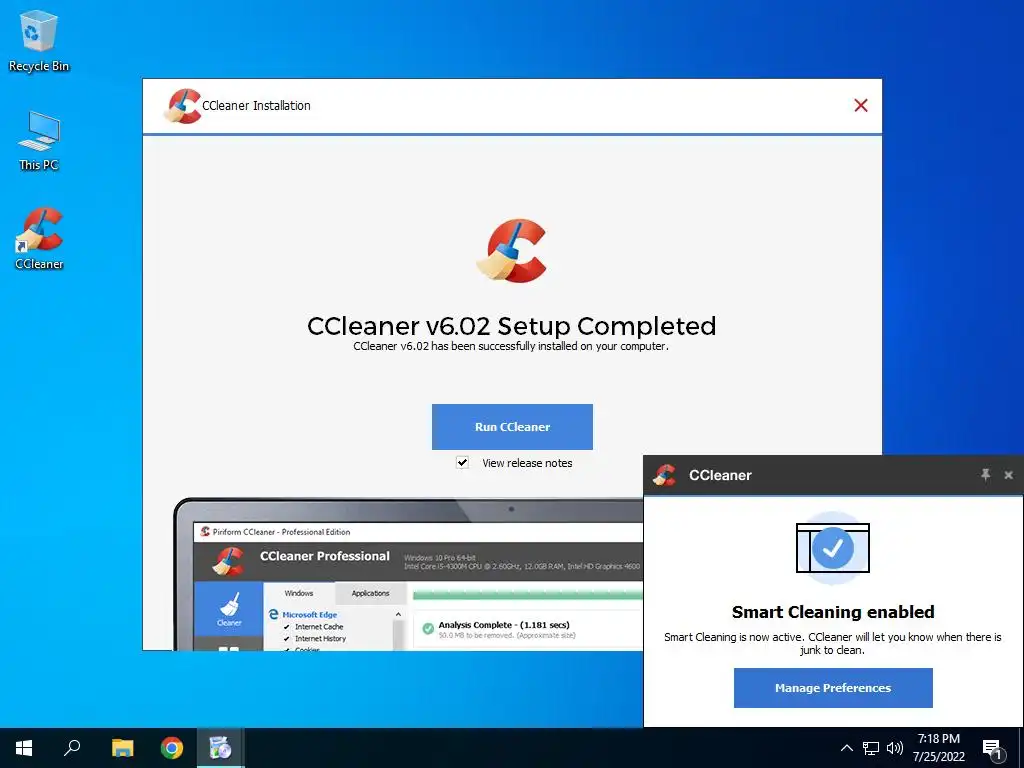The width and height of the screenshot is (1024, 768).
Task: Close the CCleaner Installation window
Action: 861,105
